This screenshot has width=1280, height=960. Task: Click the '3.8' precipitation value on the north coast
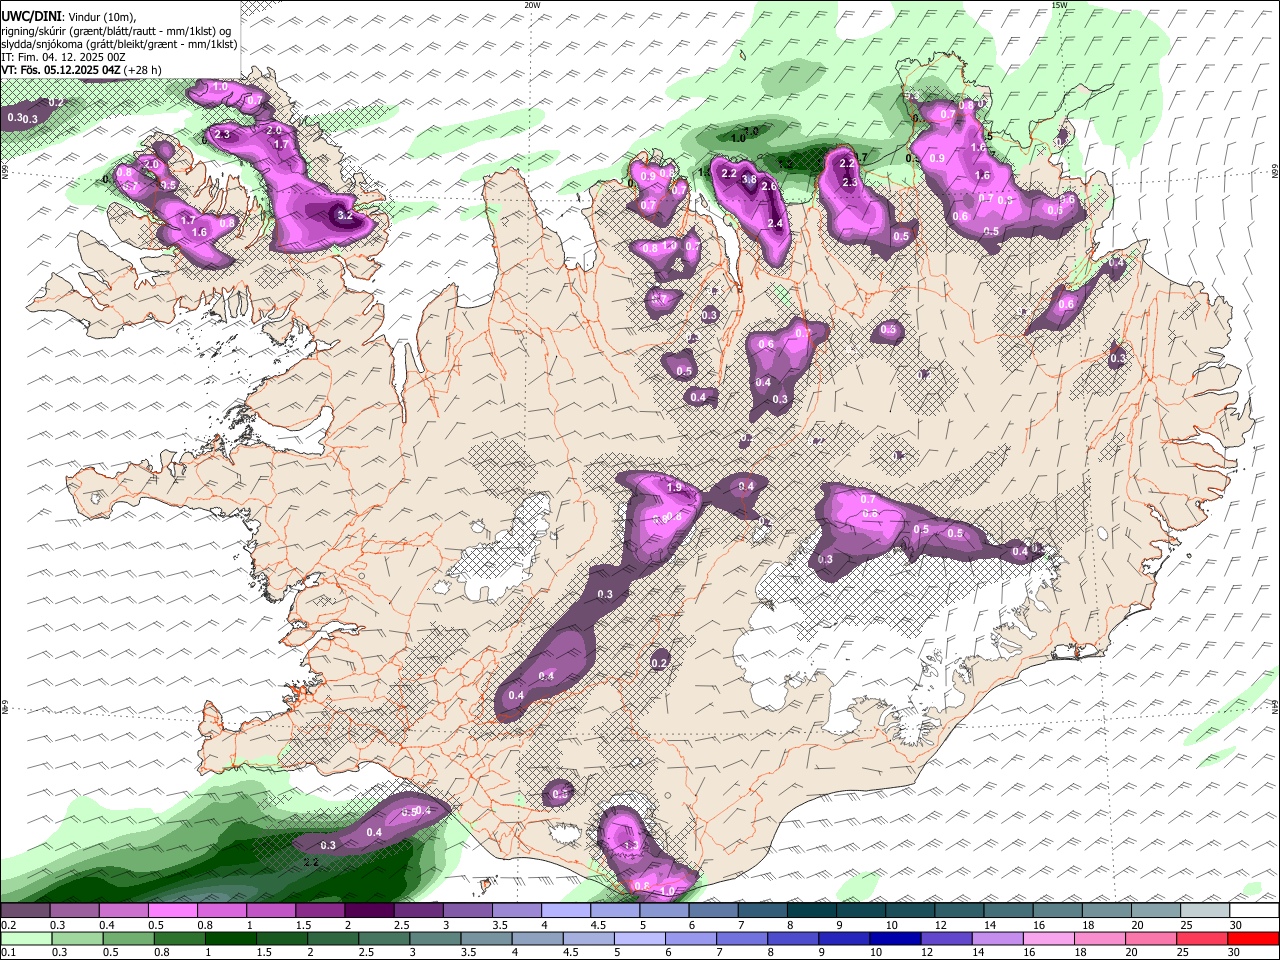(749, 180)
